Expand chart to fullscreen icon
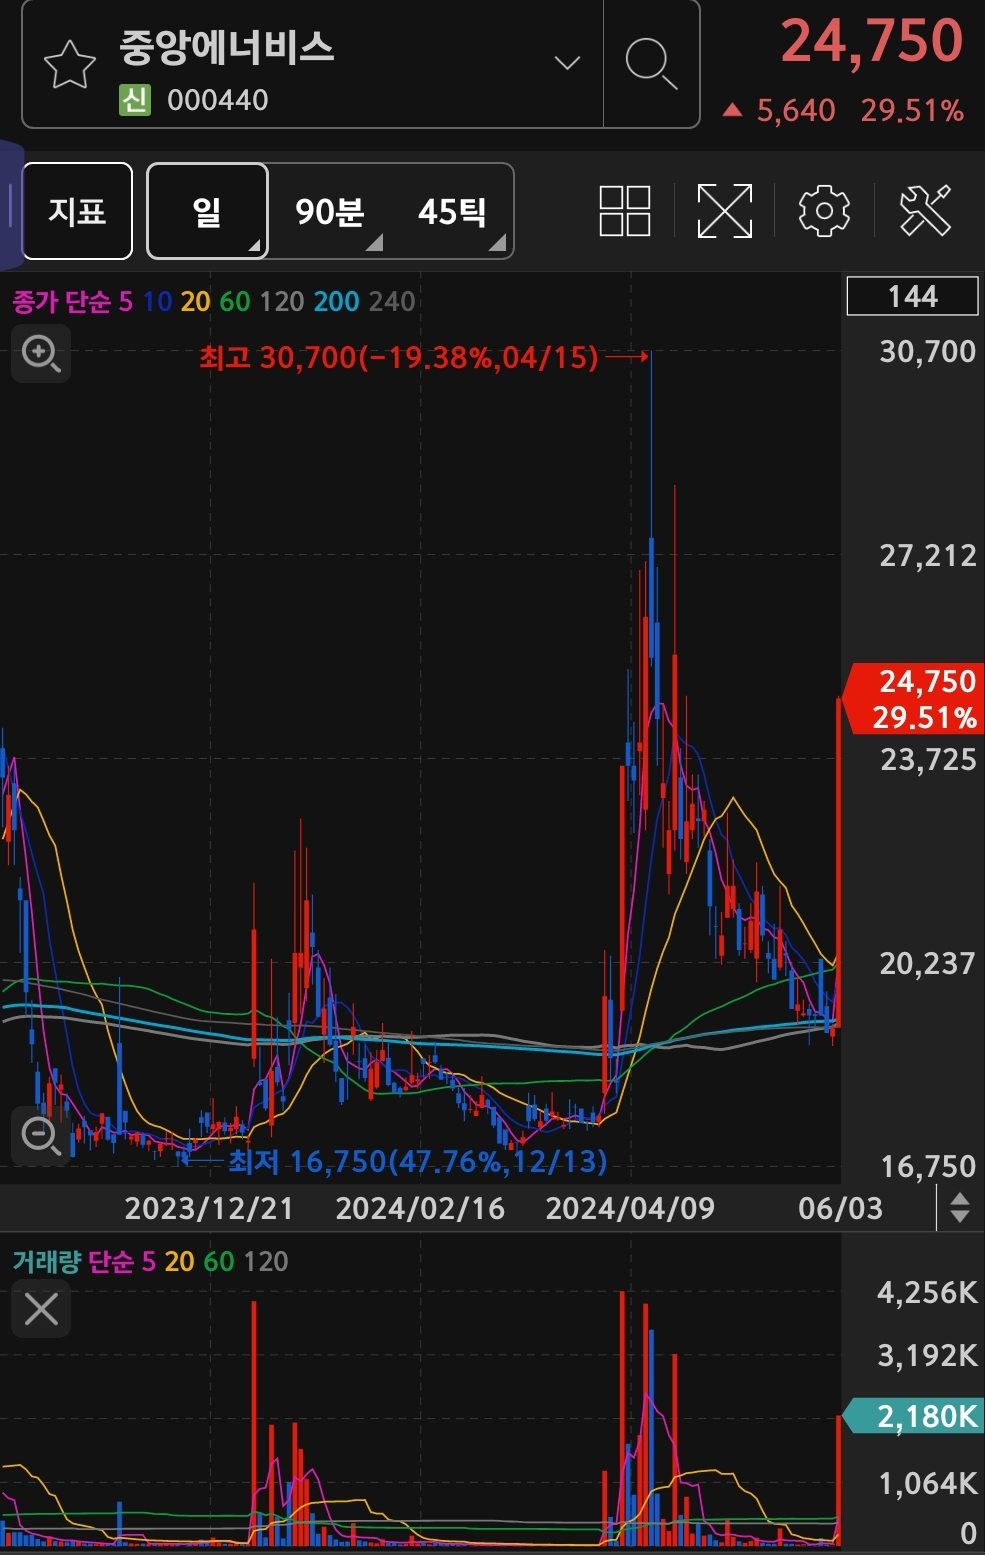985x1555 pixels. pos(724,211)
